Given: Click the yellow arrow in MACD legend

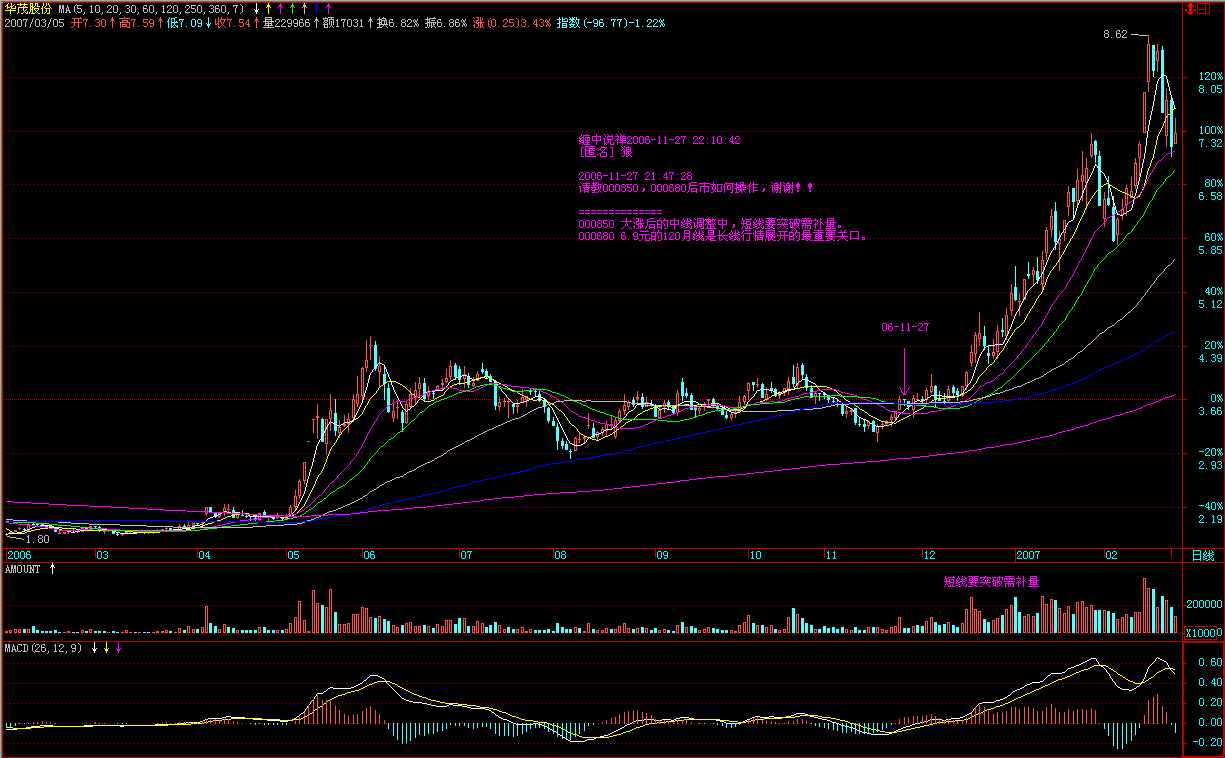Looking at the screenshot, I should tap(107, 648).
